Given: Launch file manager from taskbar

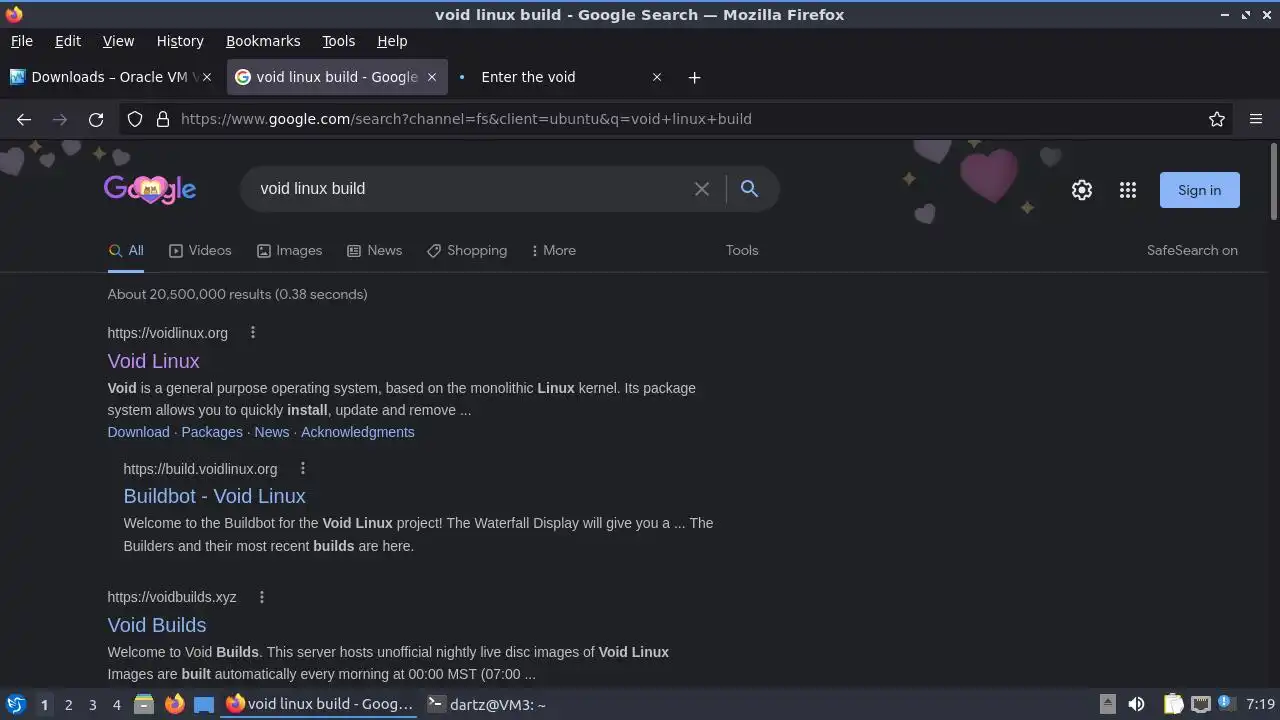Looking at the screenshot, I should point(144,704).
